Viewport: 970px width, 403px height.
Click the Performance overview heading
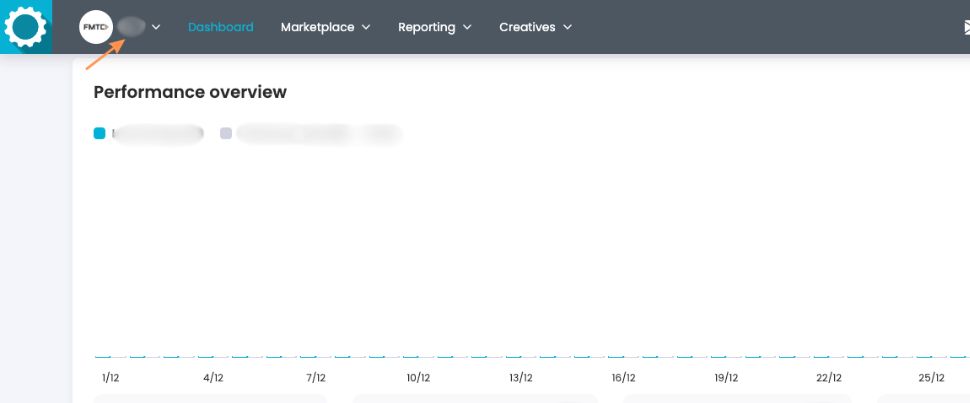coord(190,92)
